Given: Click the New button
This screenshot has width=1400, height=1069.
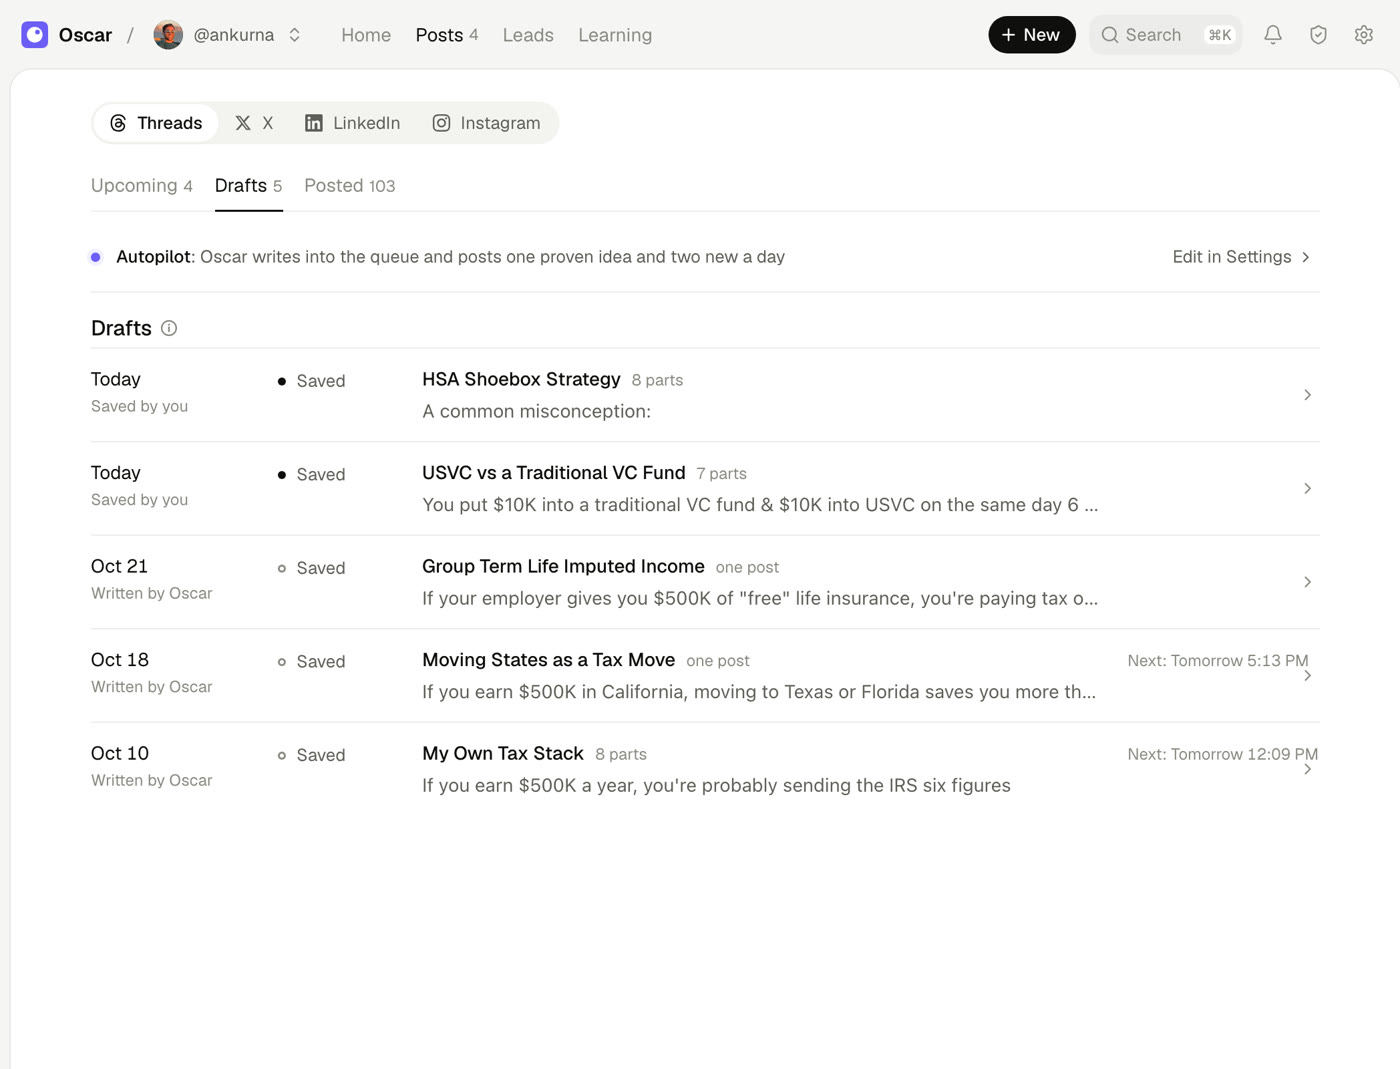Looking at the screenshot, I should tap(1032, 35).
